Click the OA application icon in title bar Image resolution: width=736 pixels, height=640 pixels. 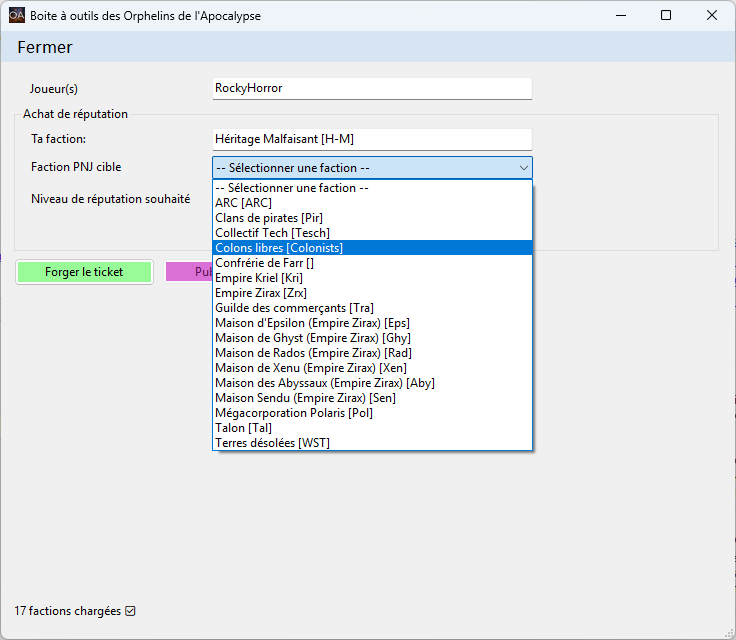coord(16,16)
